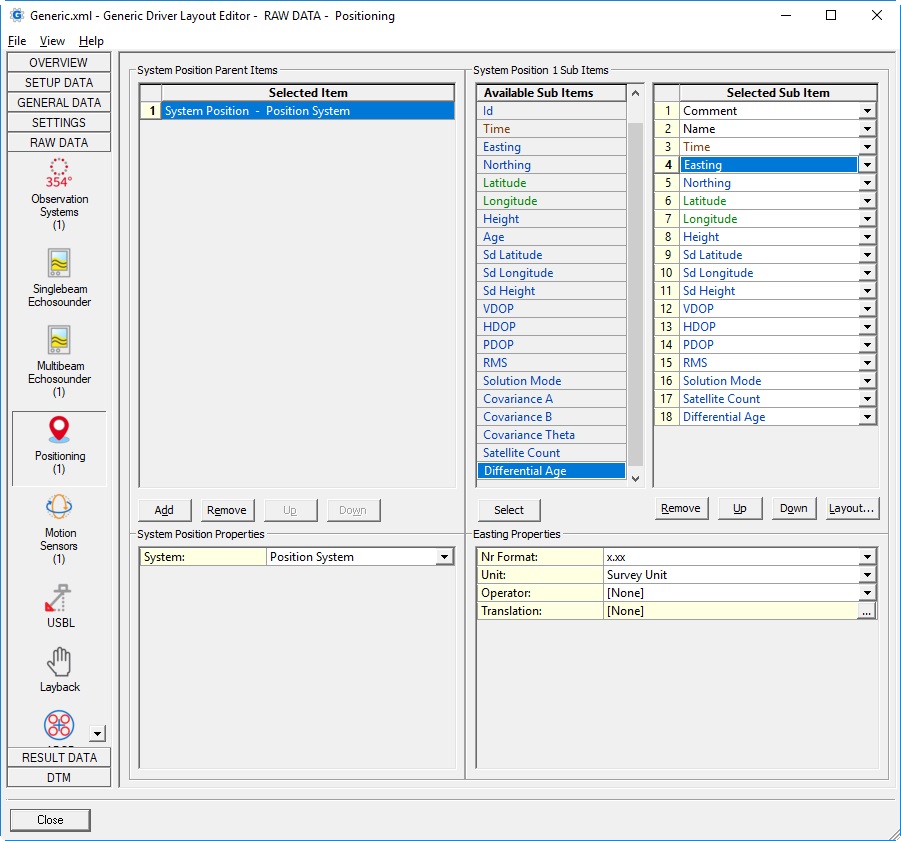Image resolution: width=901 pixels, height=841 pixels.
Task: Open the Layback hand icon
Action: 59,662
